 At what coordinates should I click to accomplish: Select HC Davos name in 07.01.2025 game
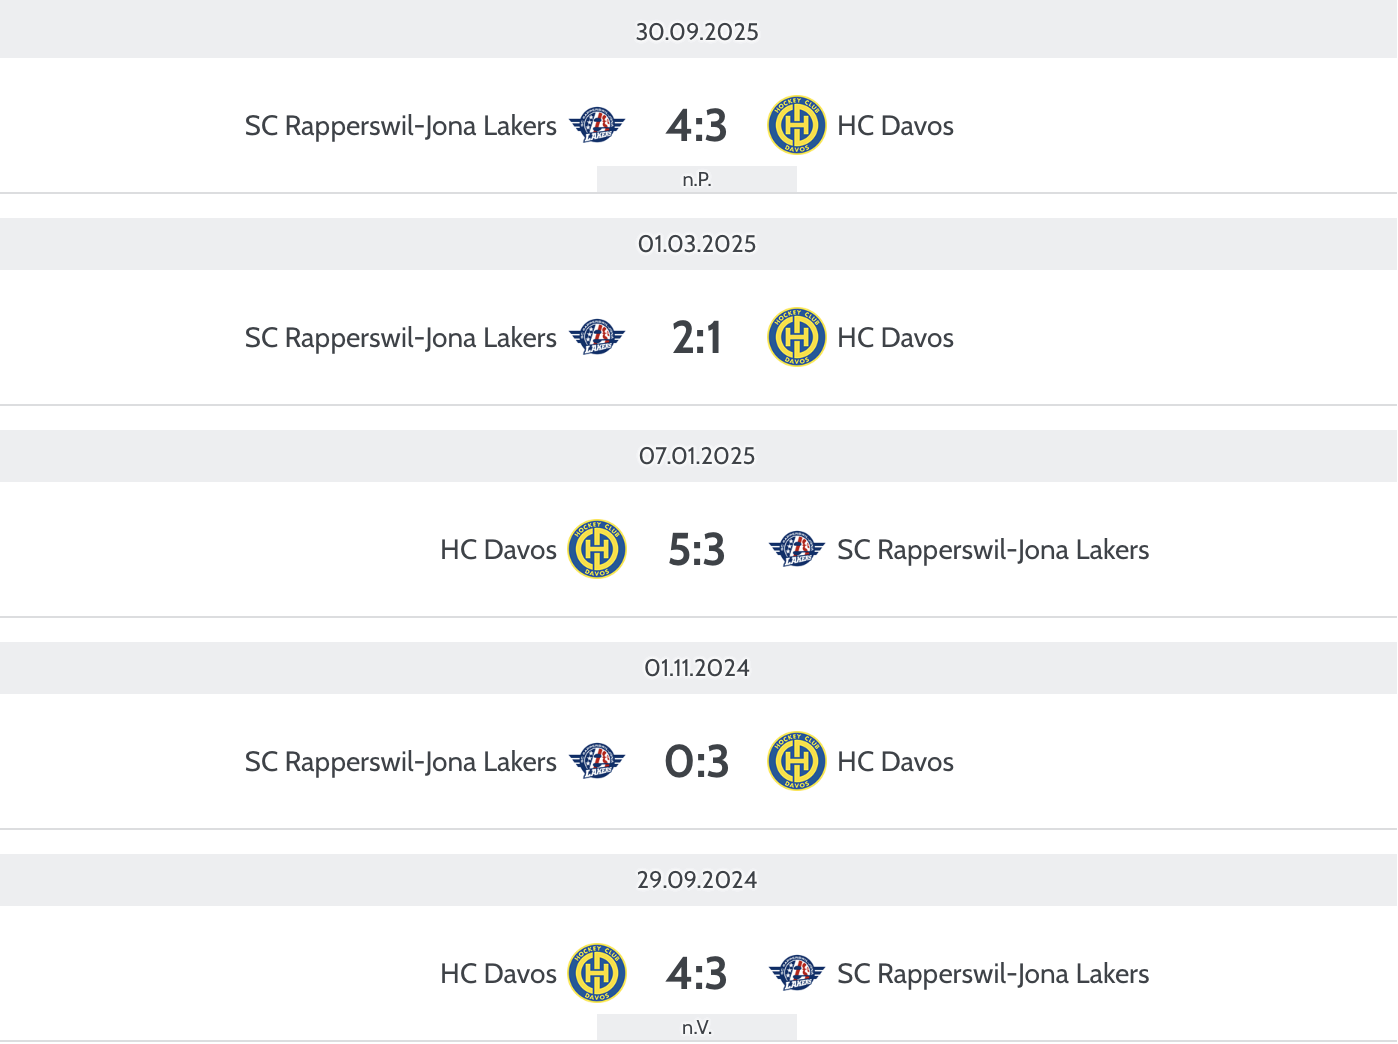(498, 550)
